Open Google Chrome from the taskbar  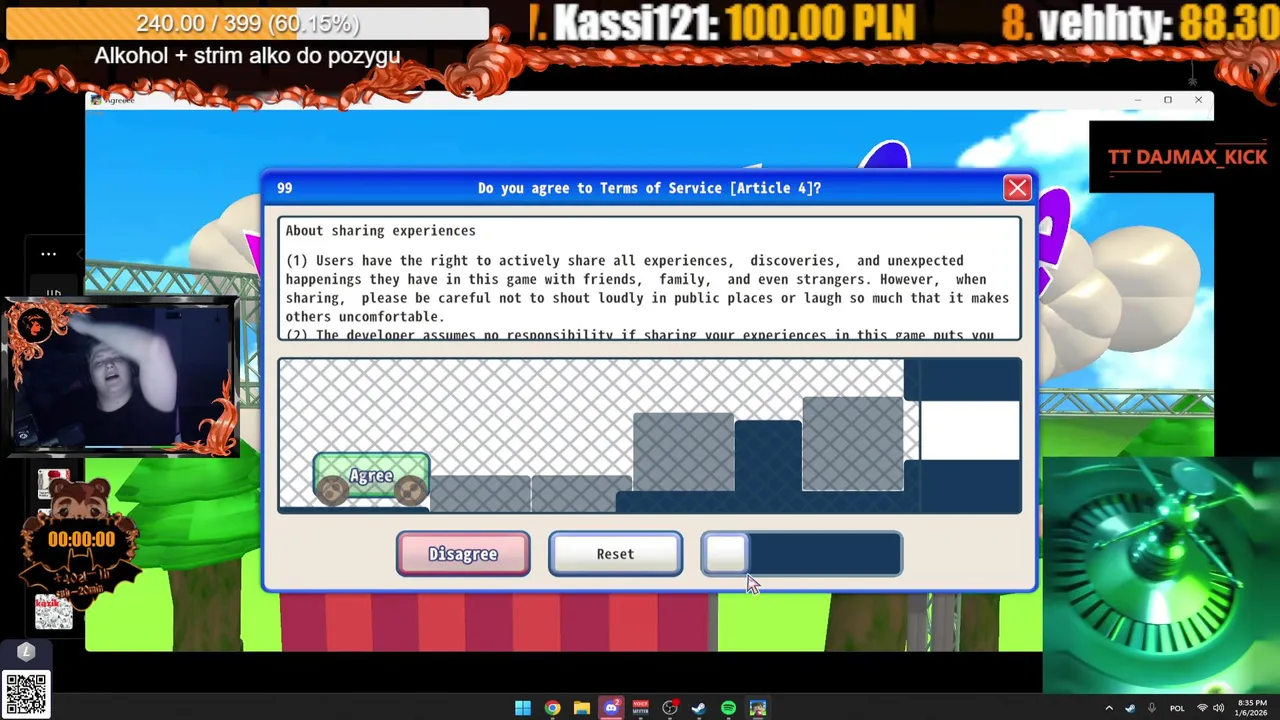point(552,708)
